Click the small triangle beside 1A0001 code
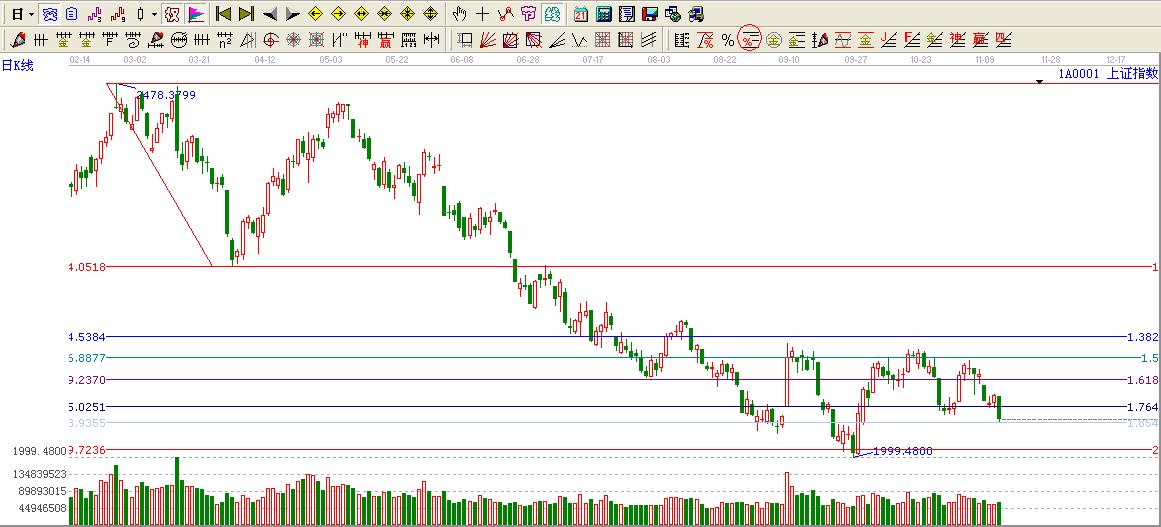Viewport: 1161px width, 527px height. coord(1039,80)
